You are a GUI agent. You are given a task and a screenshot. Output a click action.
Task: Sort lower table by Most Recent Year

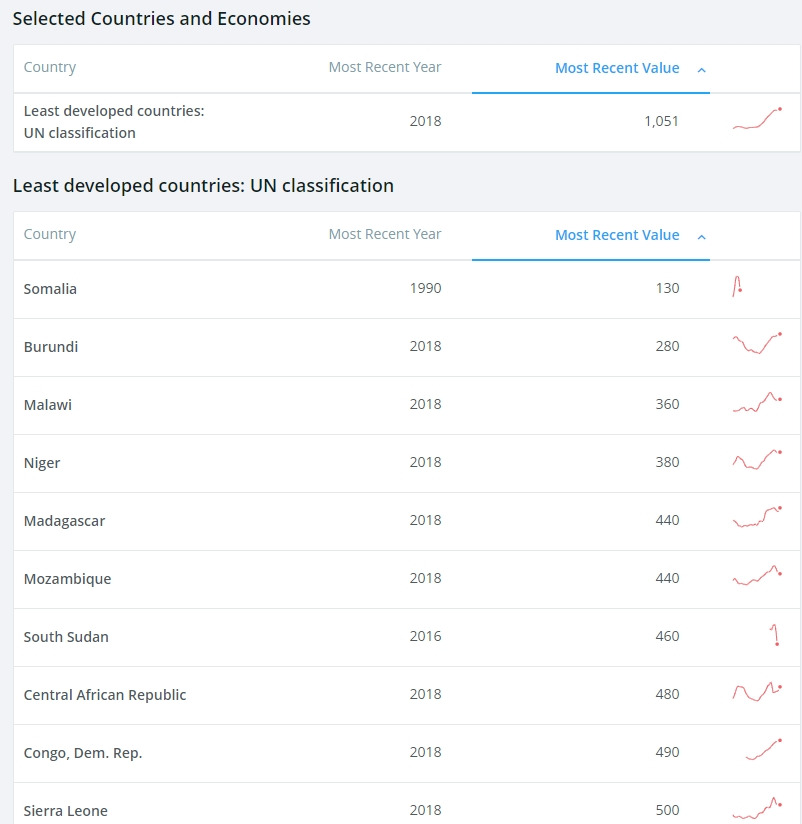tap(384, 234)
